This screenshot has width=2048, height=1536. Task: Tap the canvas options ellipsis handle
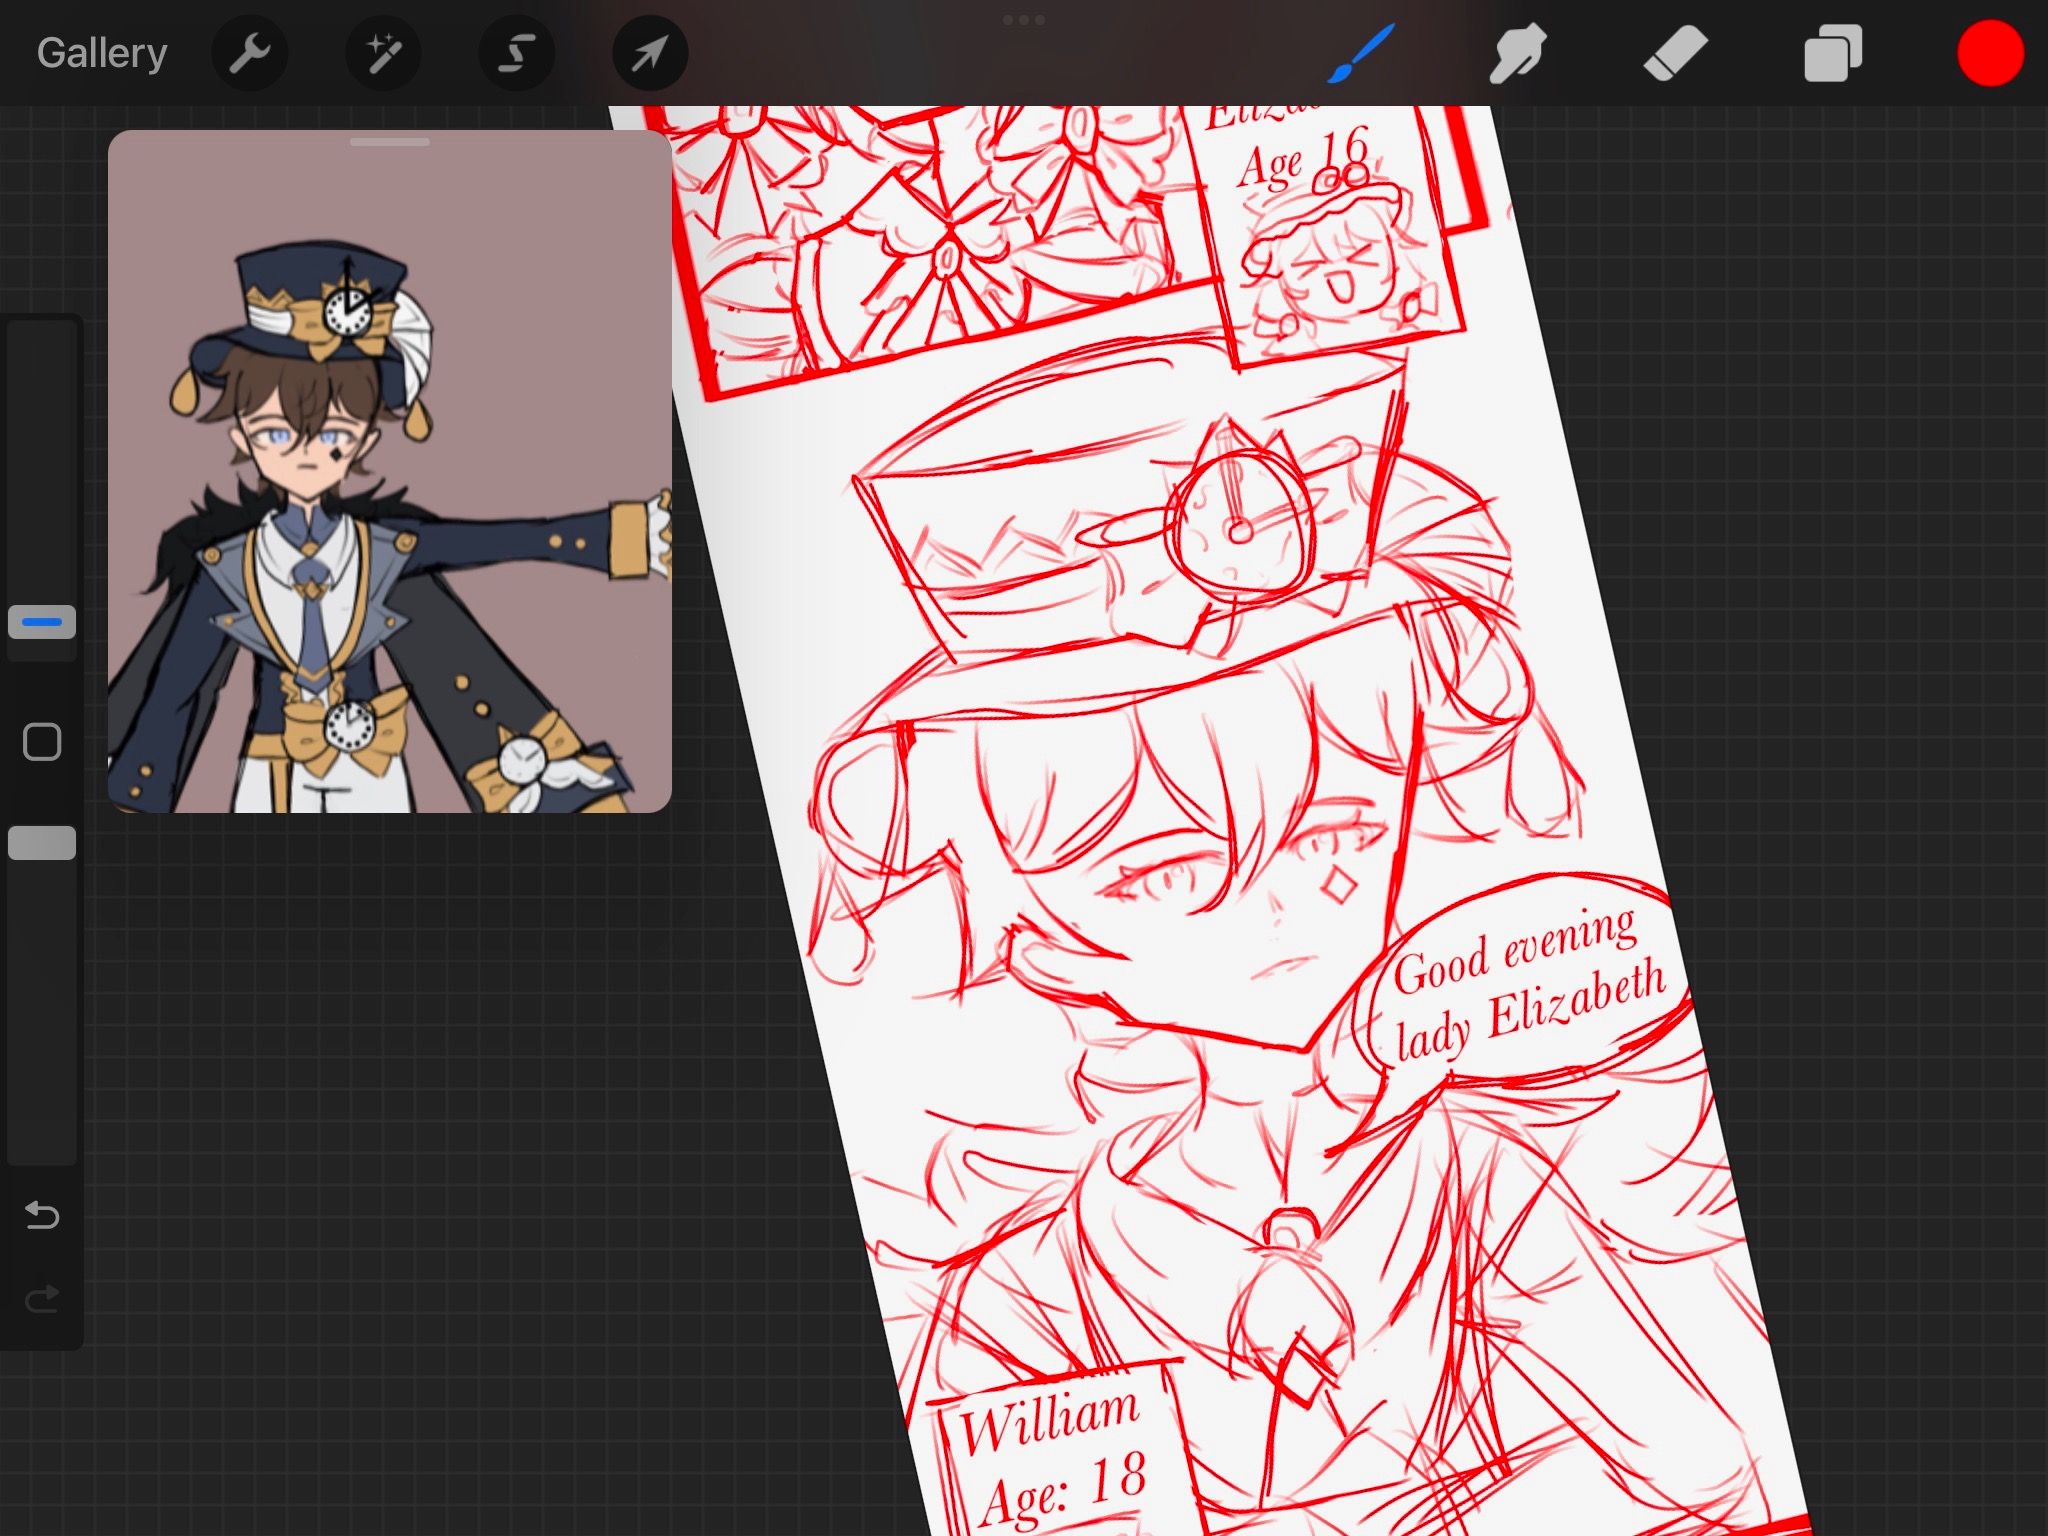click(1024, 18)
